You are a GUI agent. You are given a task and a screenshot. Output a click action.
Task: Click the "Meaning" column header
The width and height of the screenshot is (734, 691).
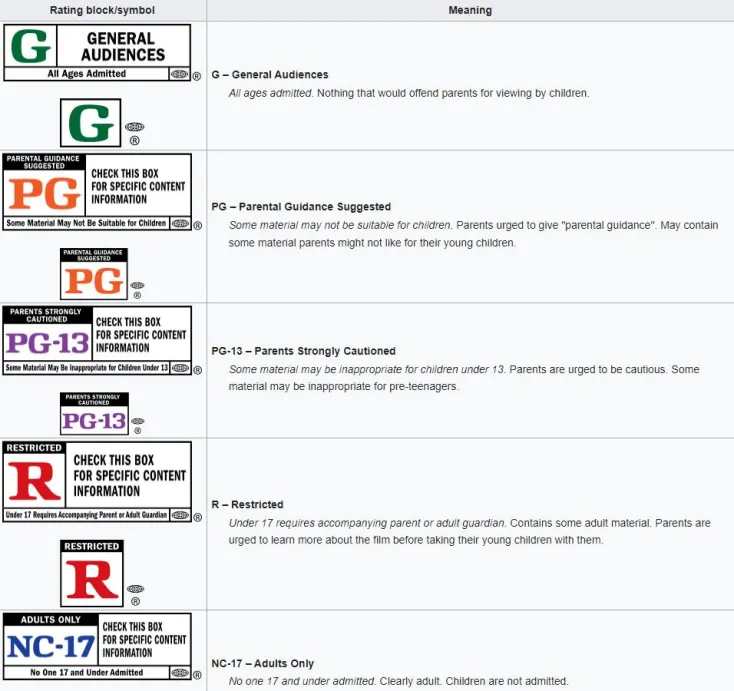point(470,10)
